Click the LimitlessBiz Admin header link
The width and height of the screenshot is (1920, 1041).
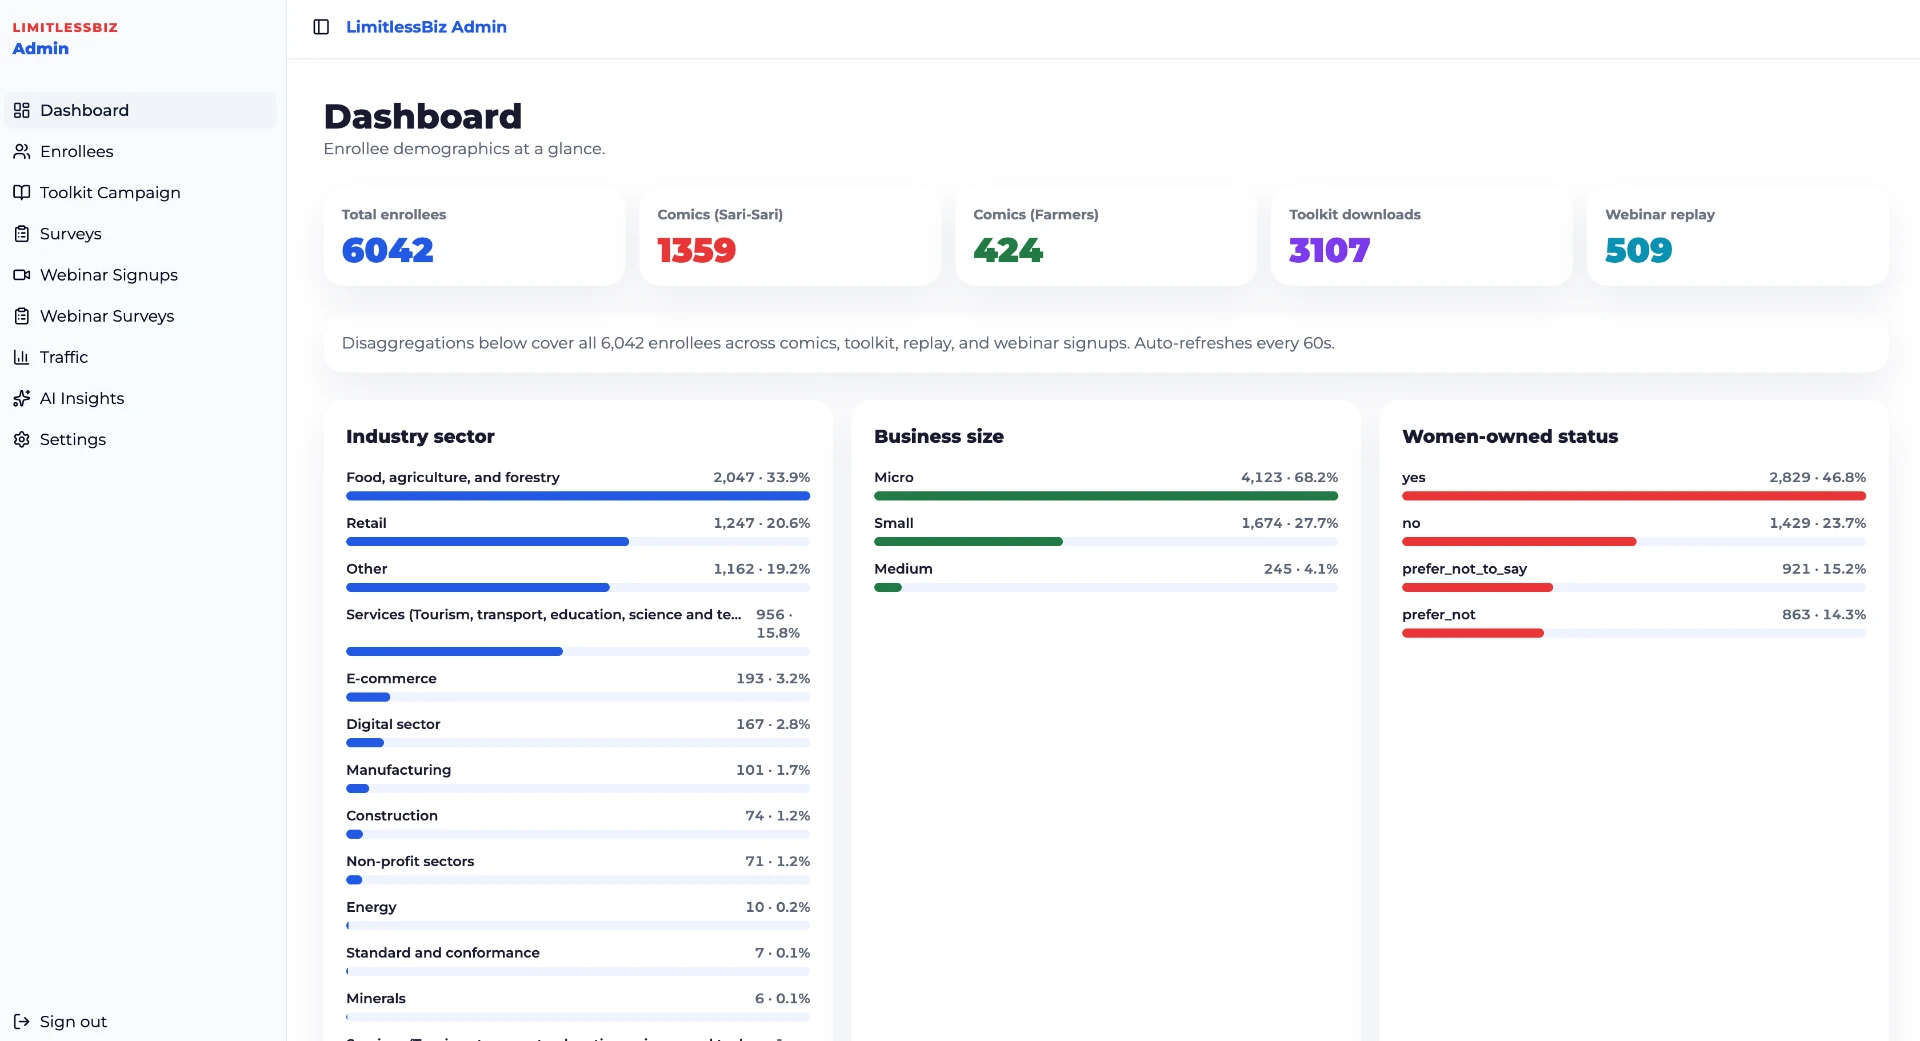[x=426, y=27]
